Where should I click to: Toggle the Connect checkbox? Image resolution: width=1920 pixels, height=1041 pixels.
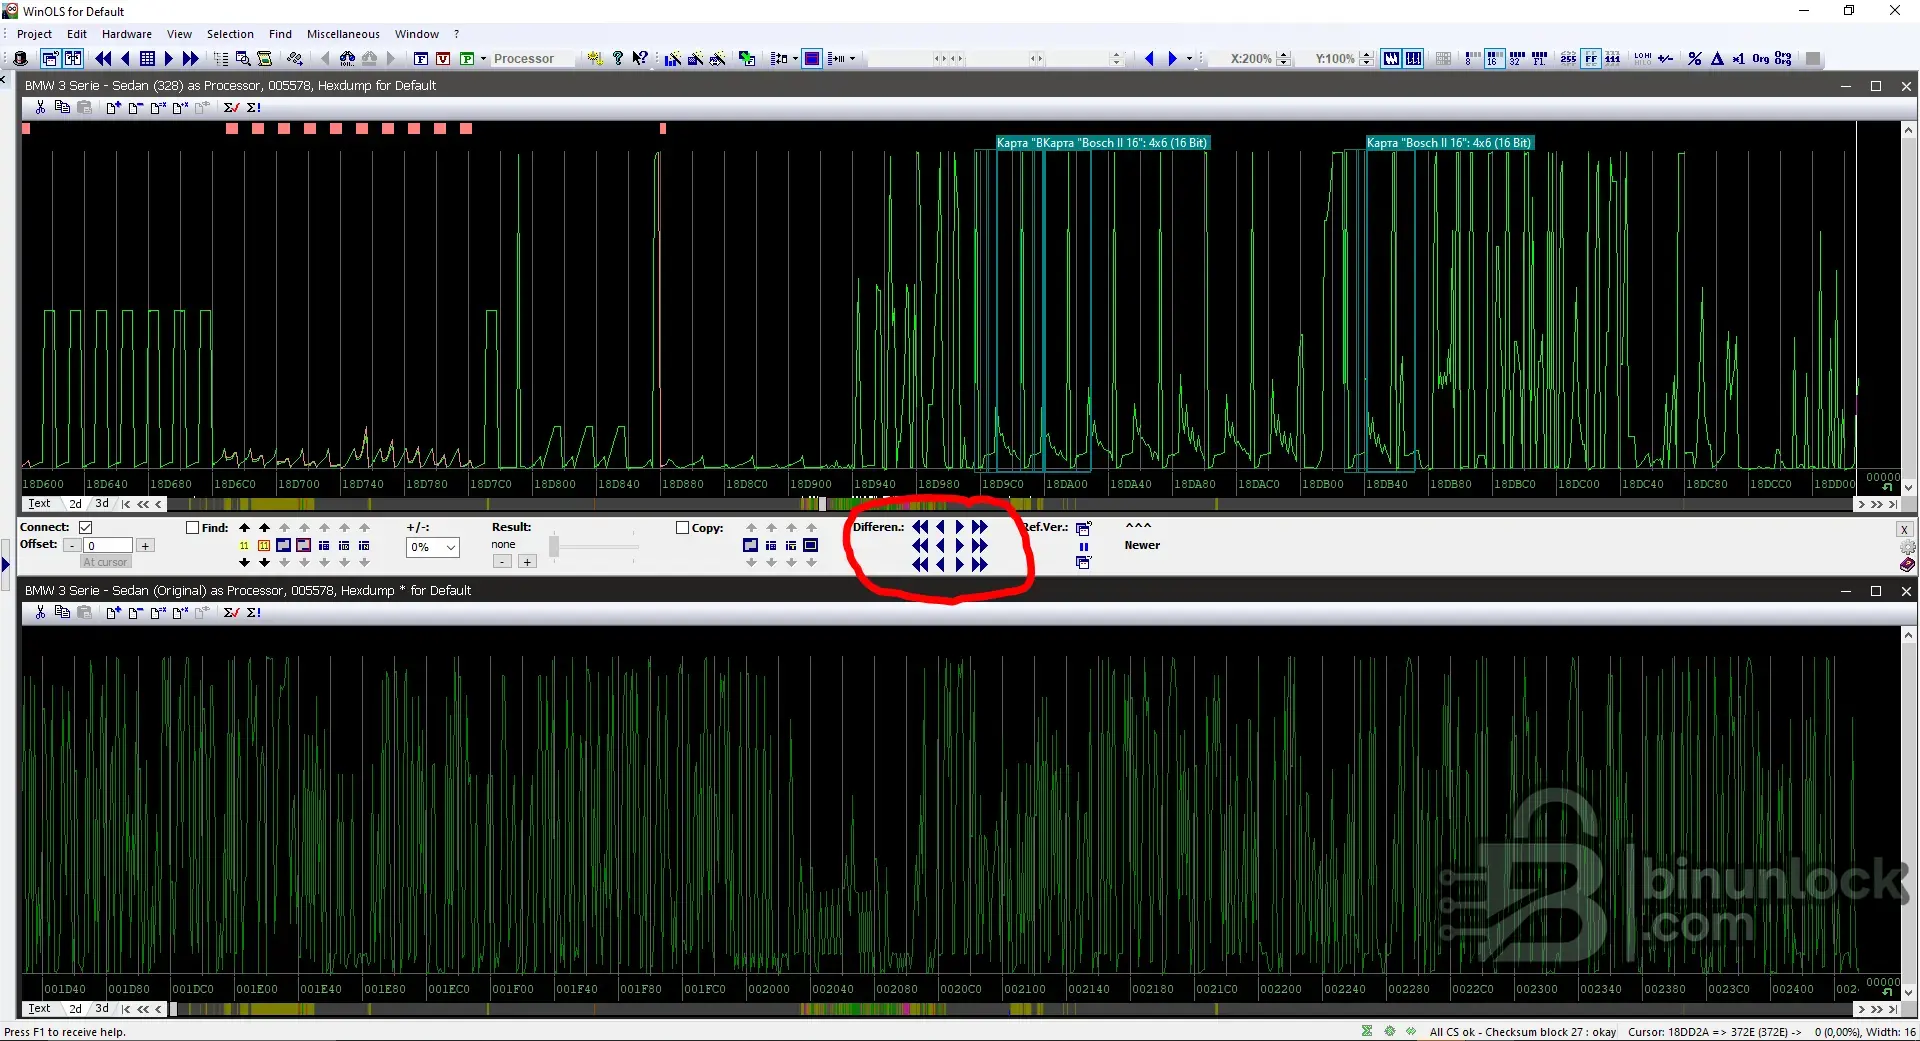pos(86,527)
